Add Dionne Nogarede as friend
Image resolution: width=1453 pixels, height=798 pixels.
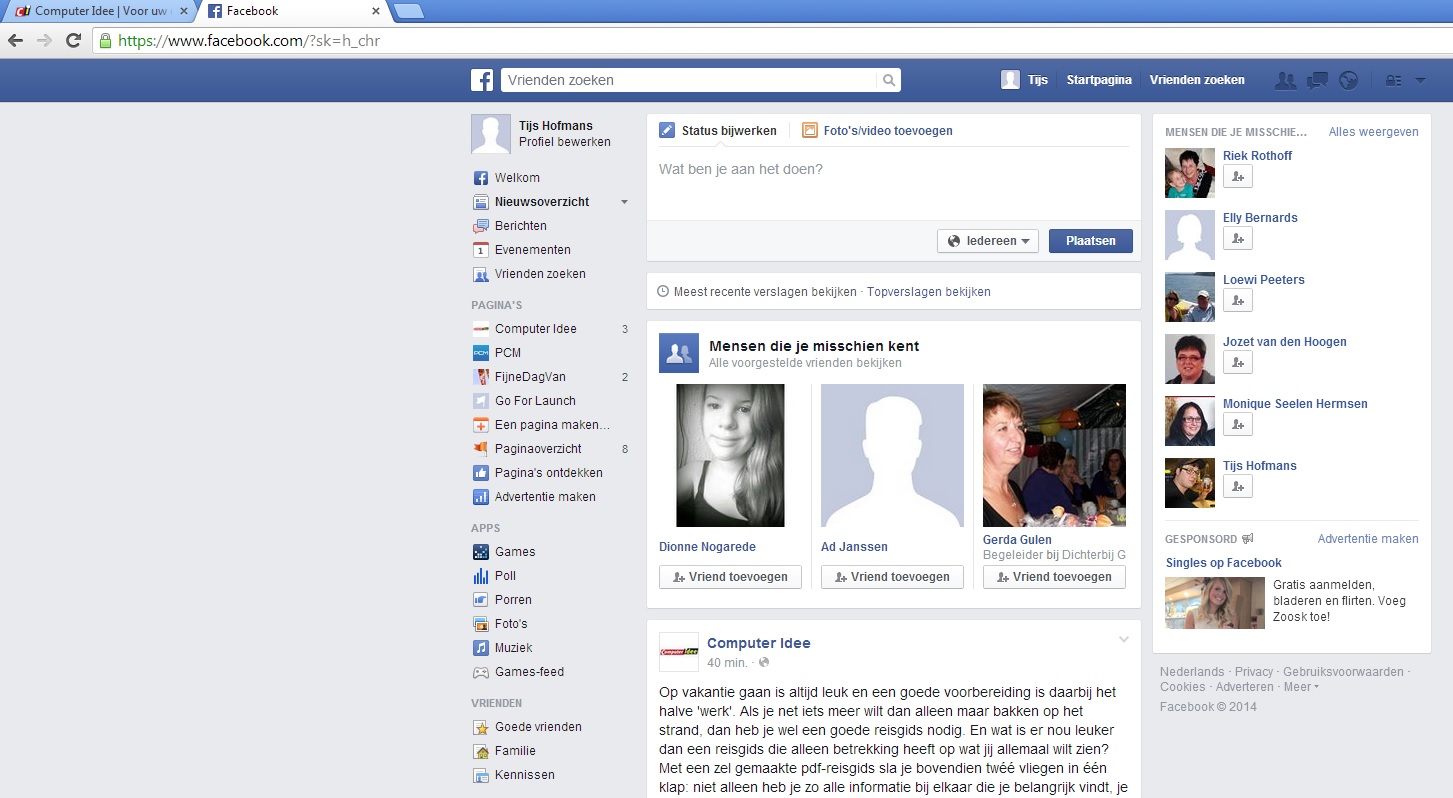click(730, 577)
